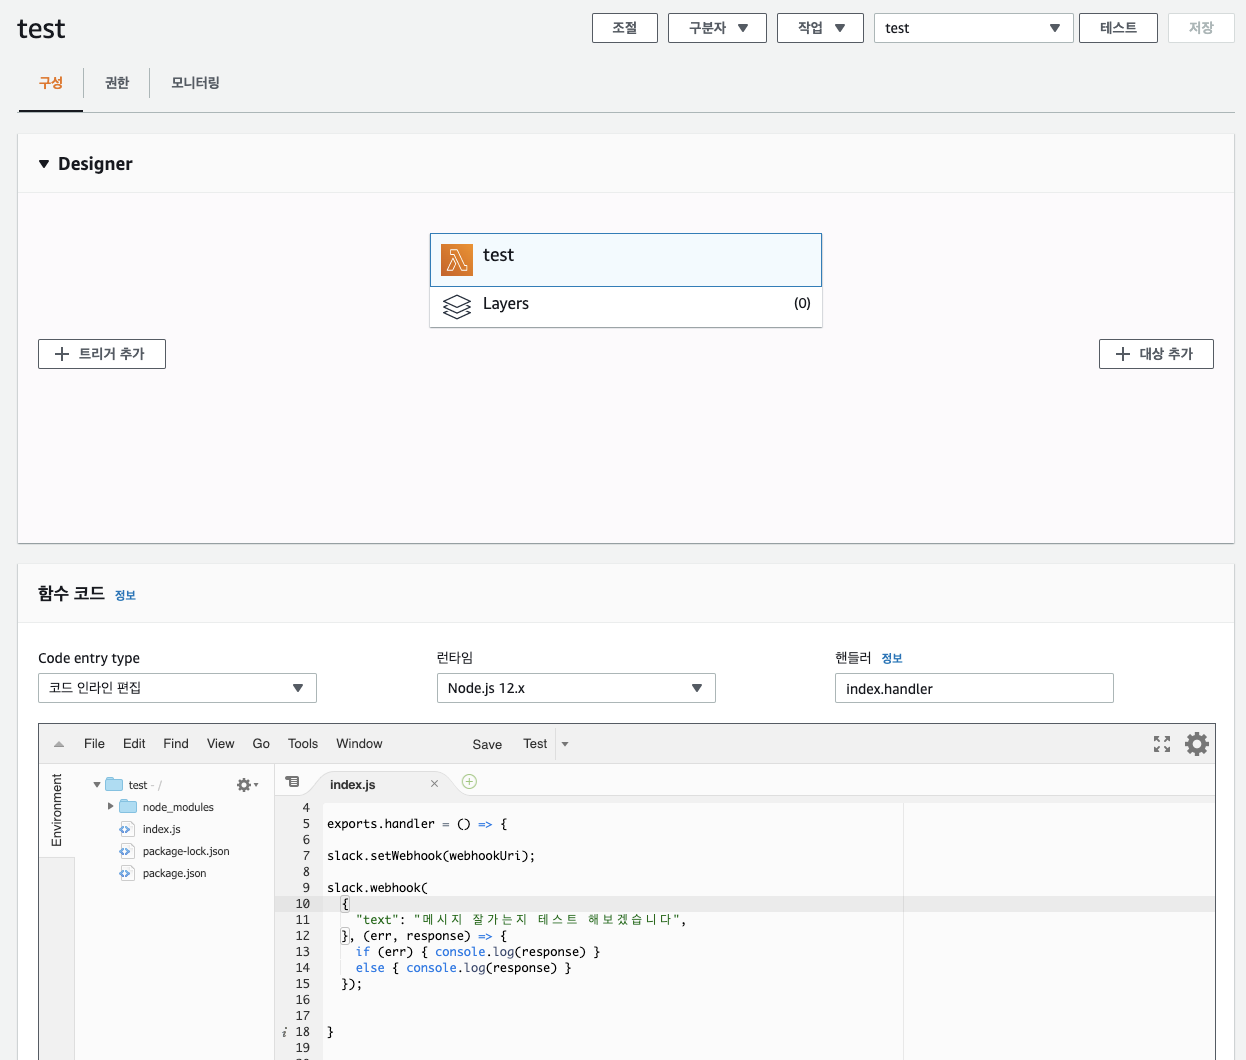Collapse the Designer section
The image size is (1246, 1060).
tap(44, 164)
